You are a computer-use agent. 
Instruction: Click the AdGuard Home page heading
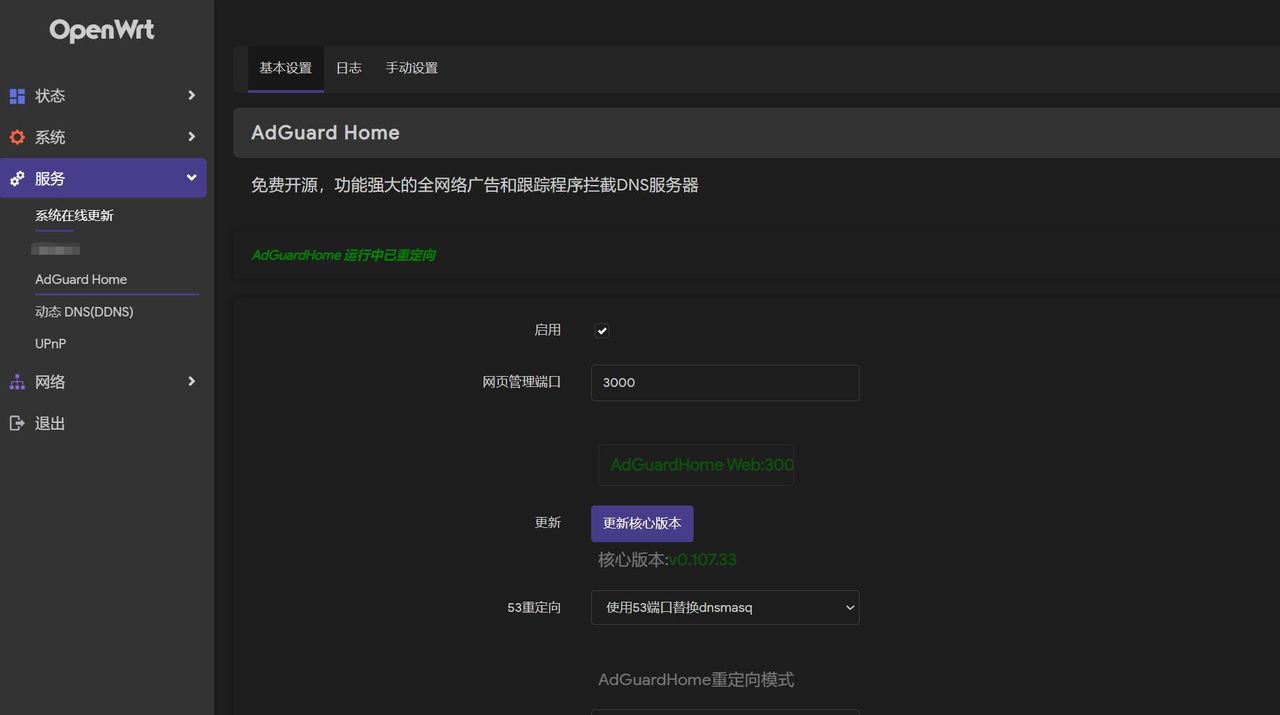(325, 133)
